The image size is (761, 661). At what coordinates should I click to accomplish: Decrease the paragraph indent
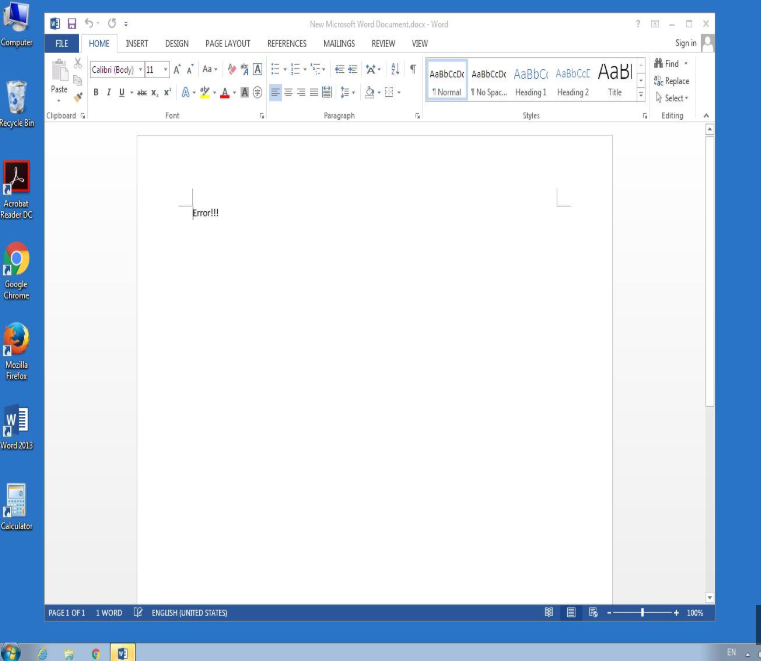[340, 69]
